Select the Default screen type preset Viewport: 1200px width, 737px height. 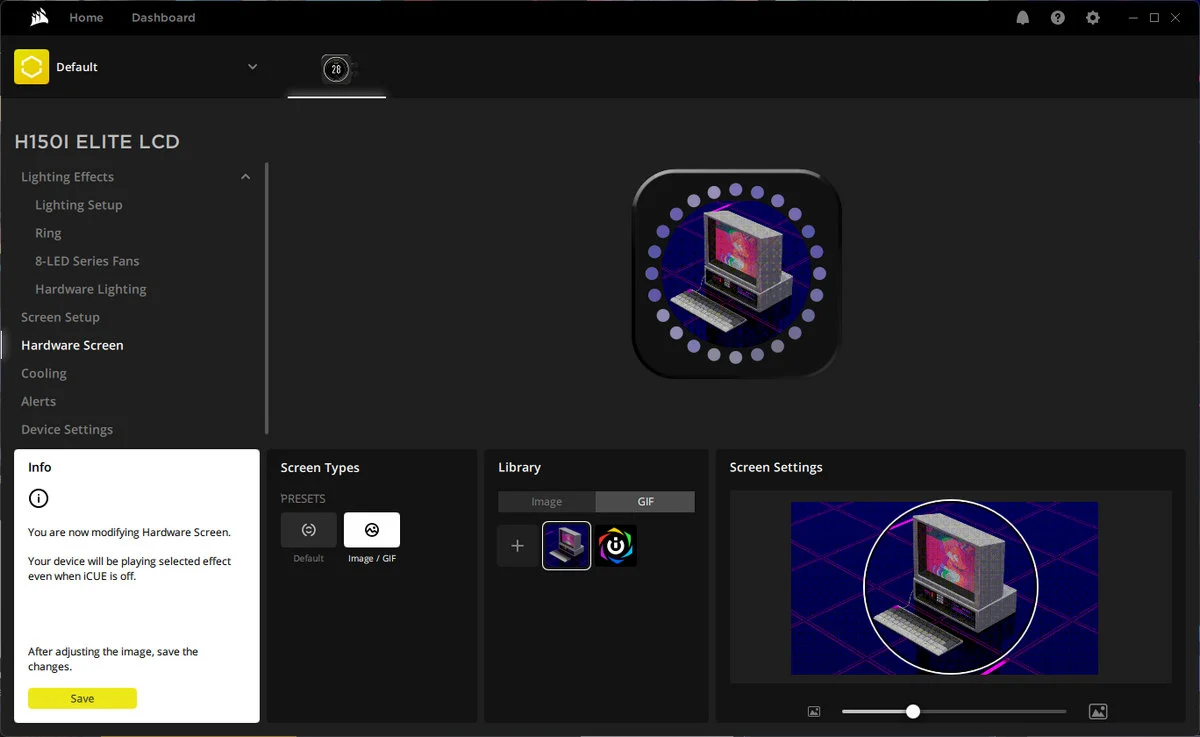click(309, 530)
